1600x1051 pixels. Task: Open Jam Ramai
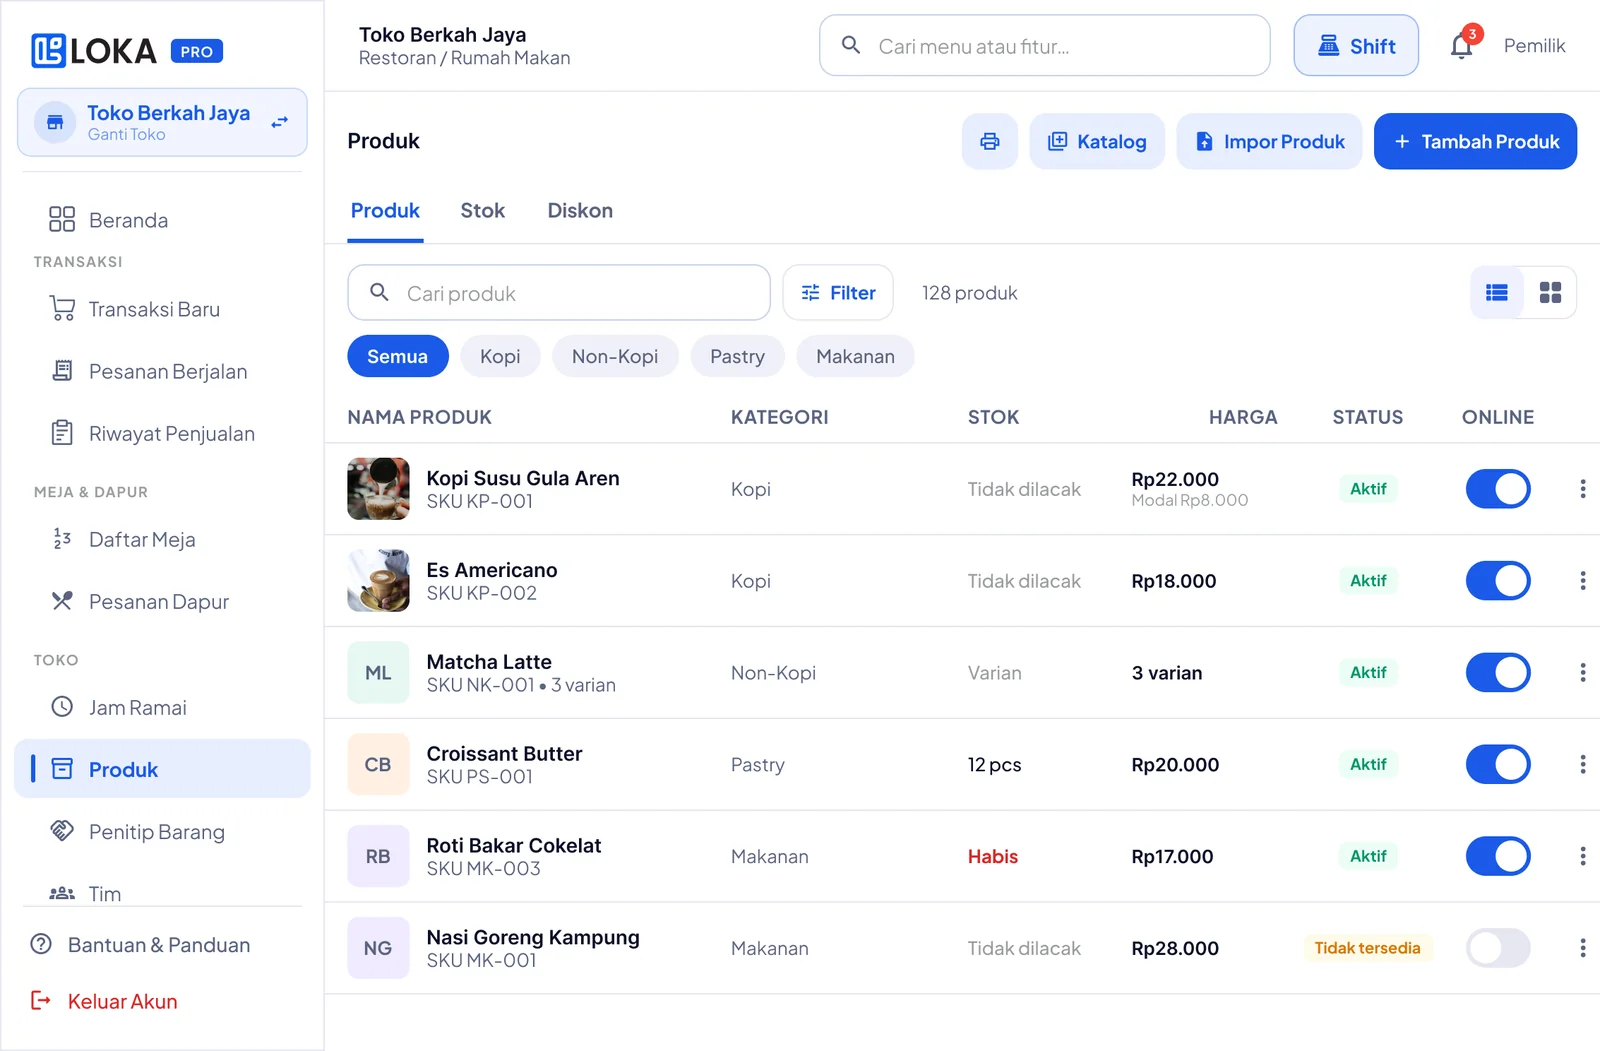coord(162,707)
